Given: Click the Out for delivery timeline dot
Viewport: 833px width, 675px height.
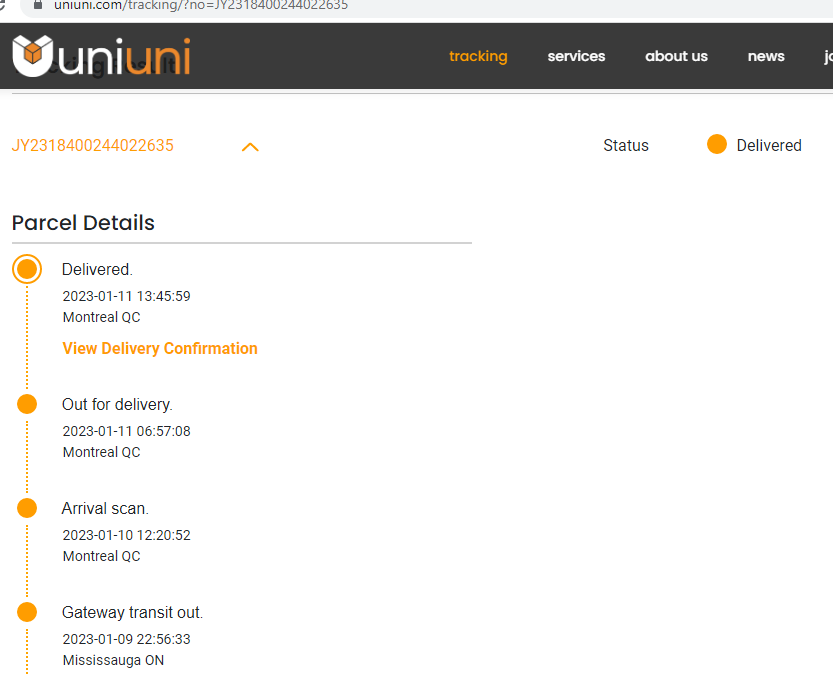Looking at the screenshot, I should click(27, 404).
